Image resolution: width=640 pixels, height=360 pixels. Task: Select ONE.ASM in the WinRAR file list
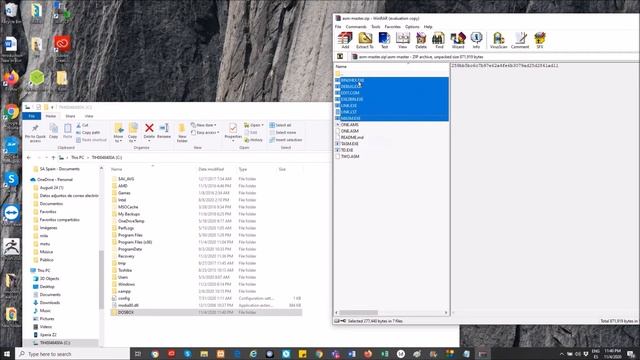point(350,131)
